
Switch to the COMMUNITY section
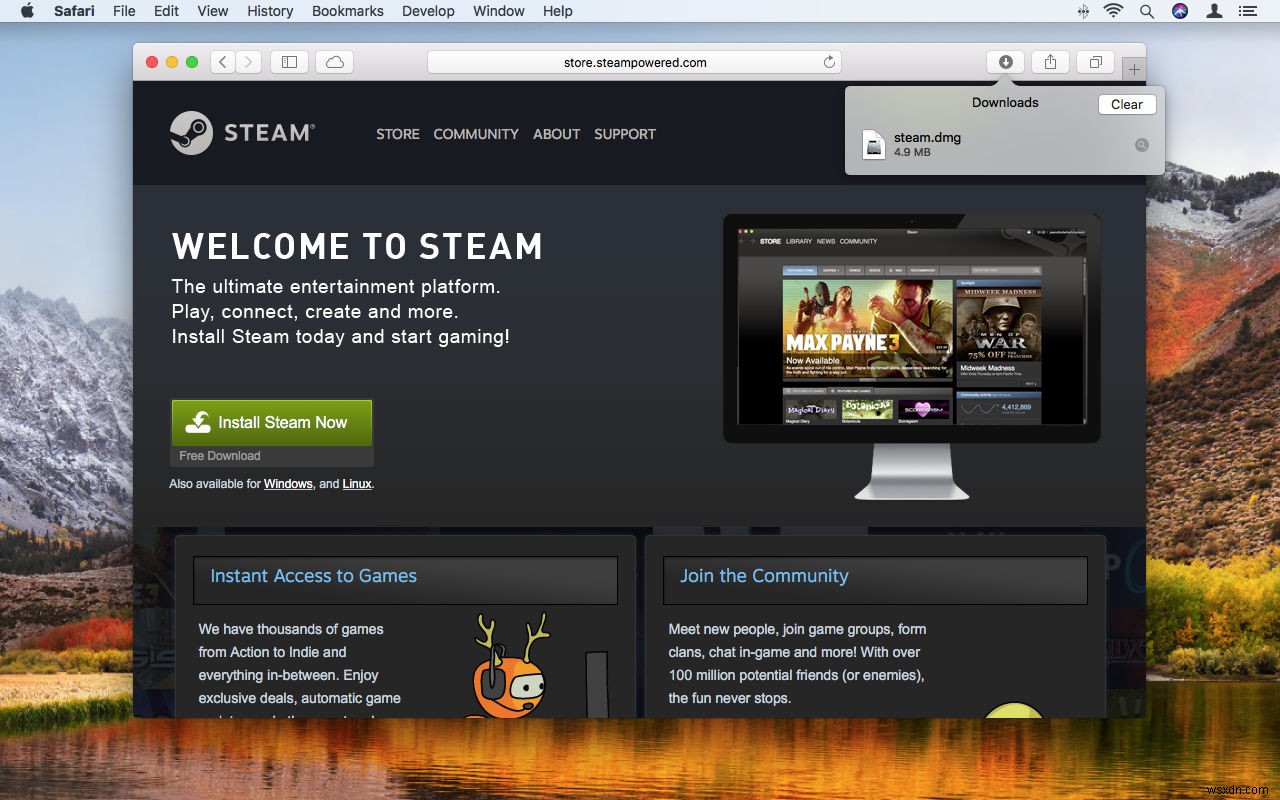pos(476,134)
